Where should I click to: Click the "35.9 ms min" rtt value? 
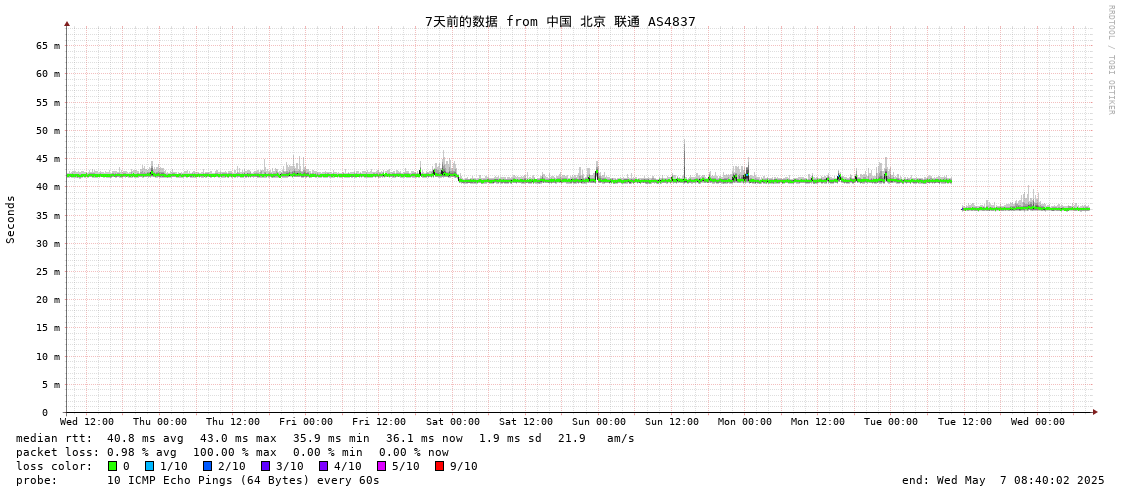point(331,438)
